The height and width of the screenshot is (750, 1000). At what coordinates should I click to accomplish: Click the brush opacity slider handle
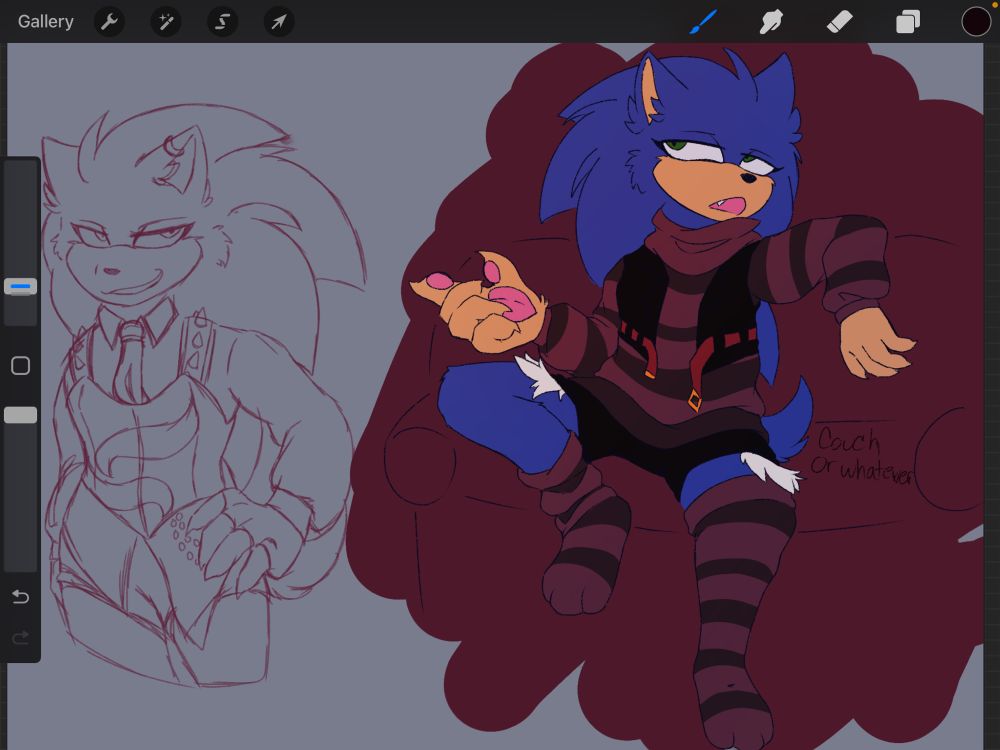(x=20, y=415)
